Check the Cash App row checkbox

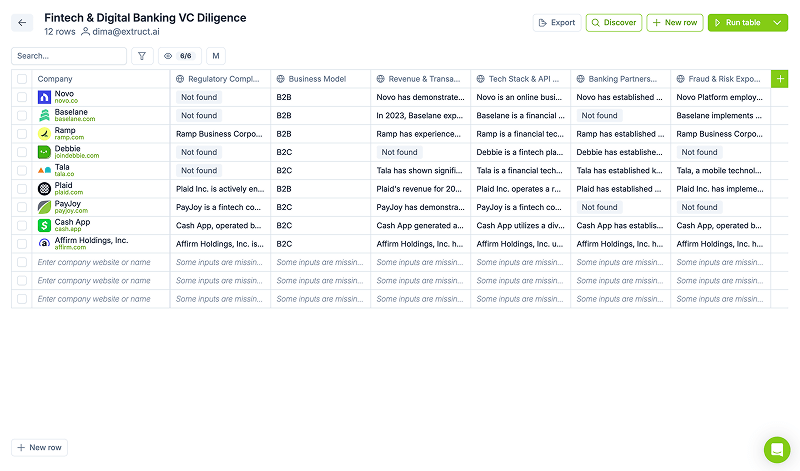(22, 226)
